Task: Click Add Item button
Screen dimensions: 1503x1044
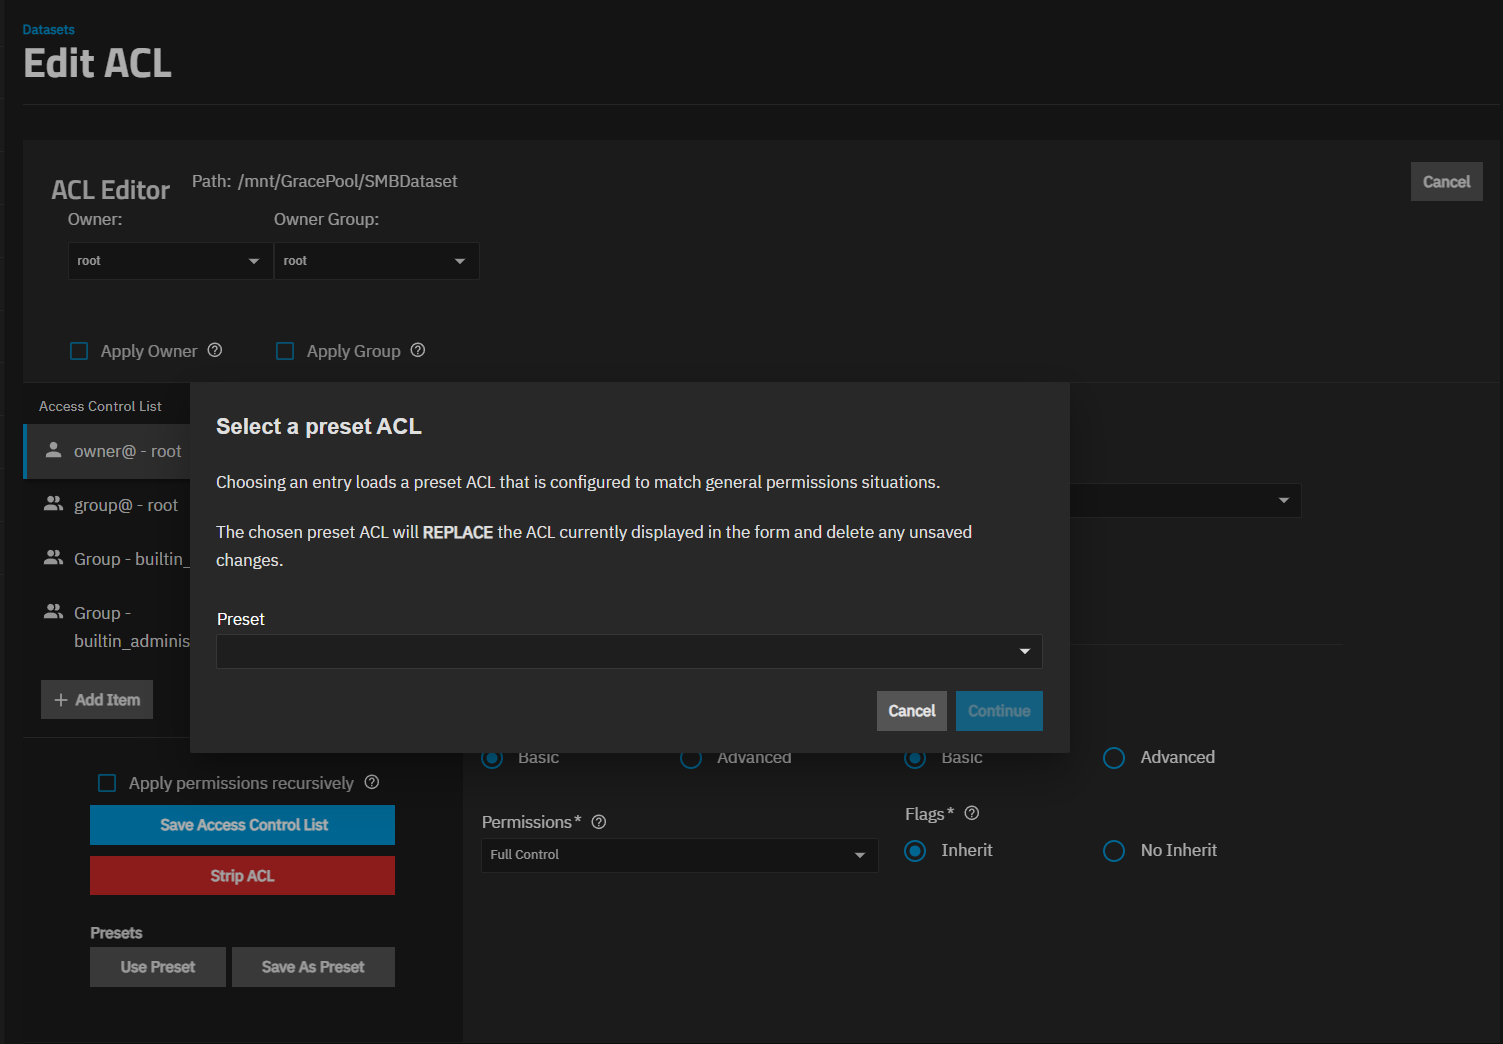Action: 97,700
